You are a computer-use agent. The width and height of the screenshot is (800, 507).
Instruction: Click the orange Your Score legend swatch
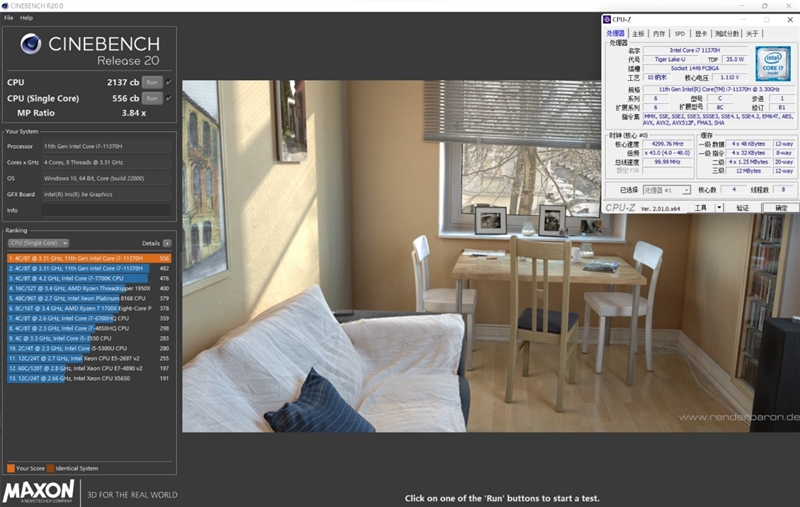pyautogui.click(x=11, y=468)
